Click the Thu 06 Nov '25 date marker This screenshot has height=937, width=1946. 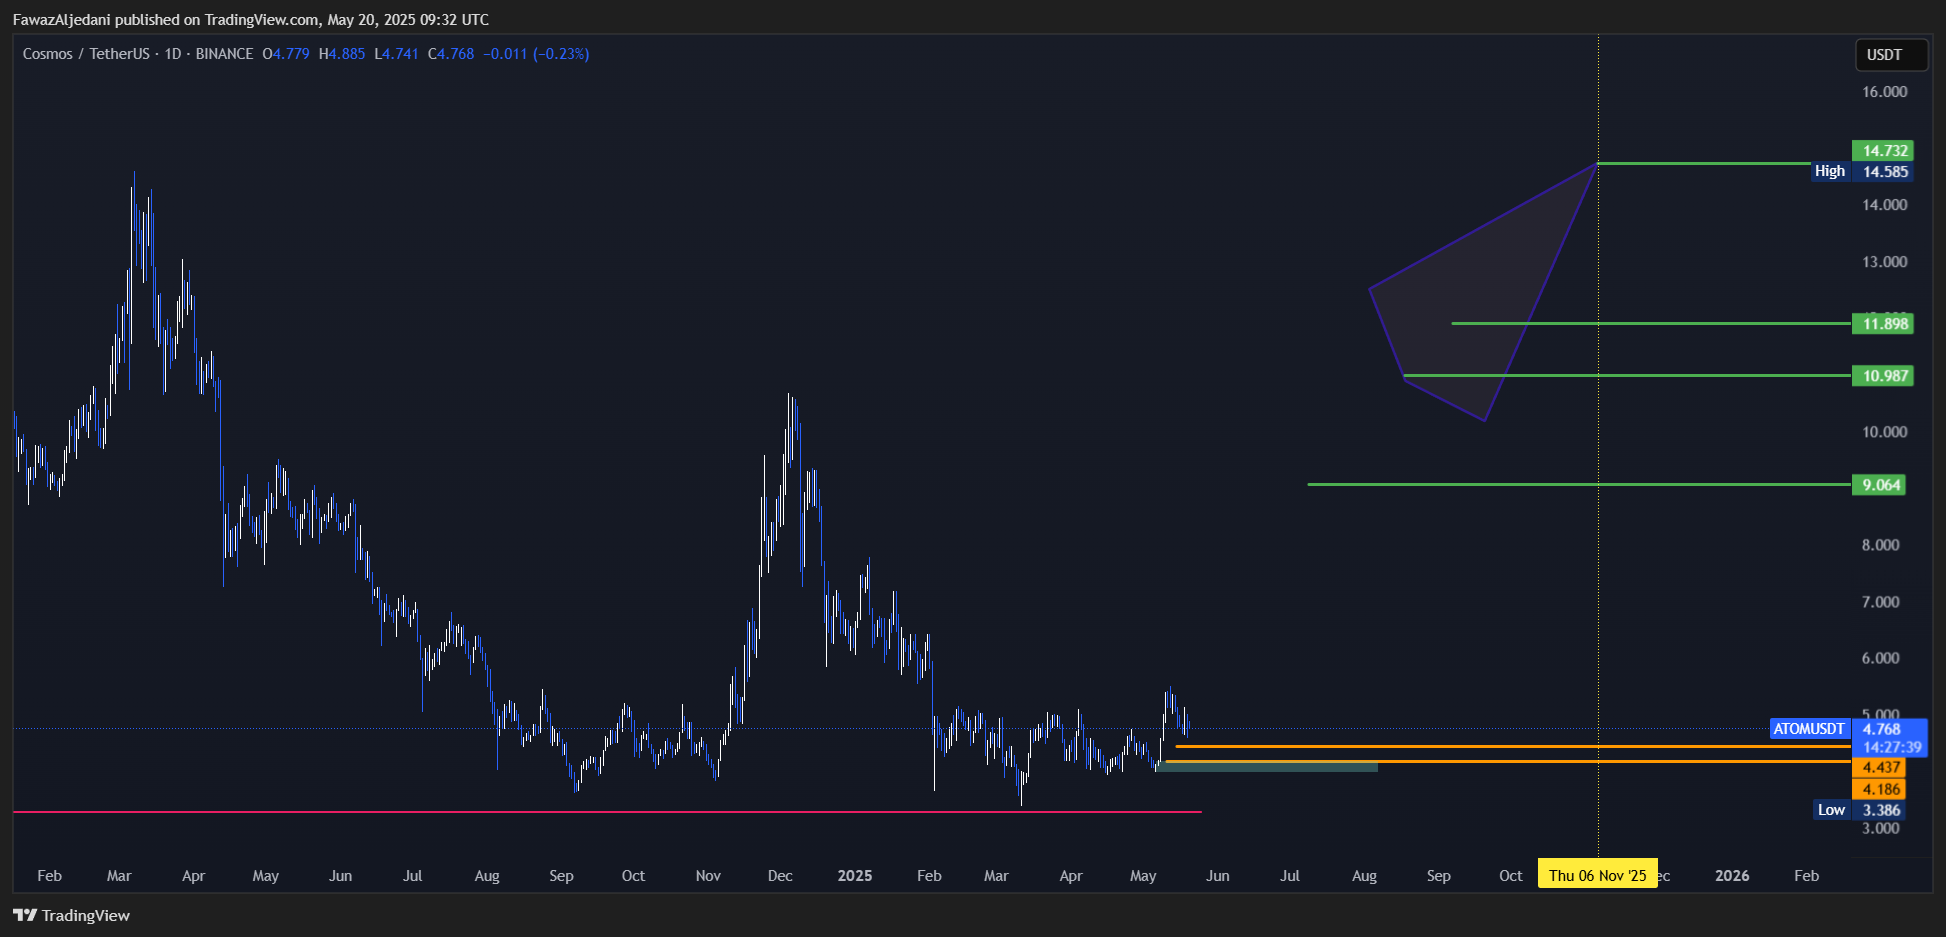[1598, 875]
